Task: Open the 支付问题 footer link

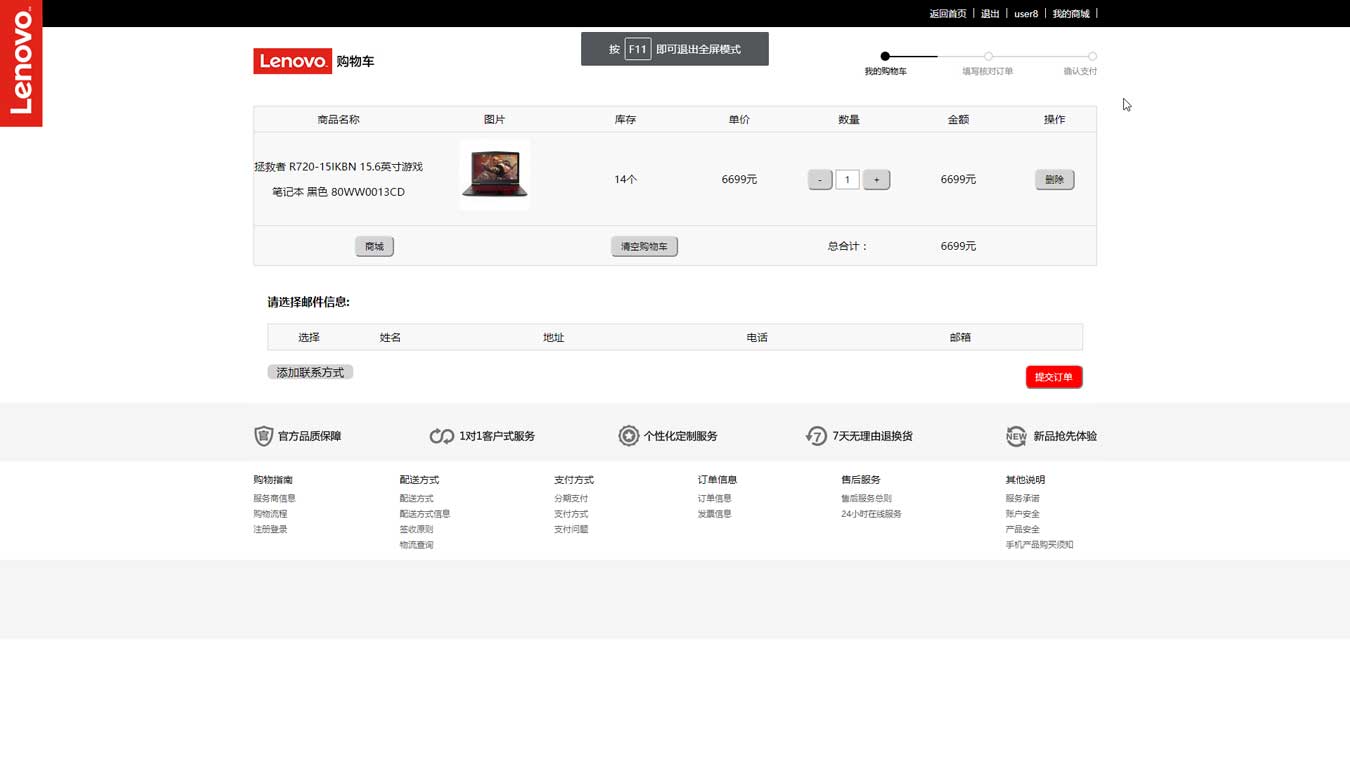Action: 571,529
